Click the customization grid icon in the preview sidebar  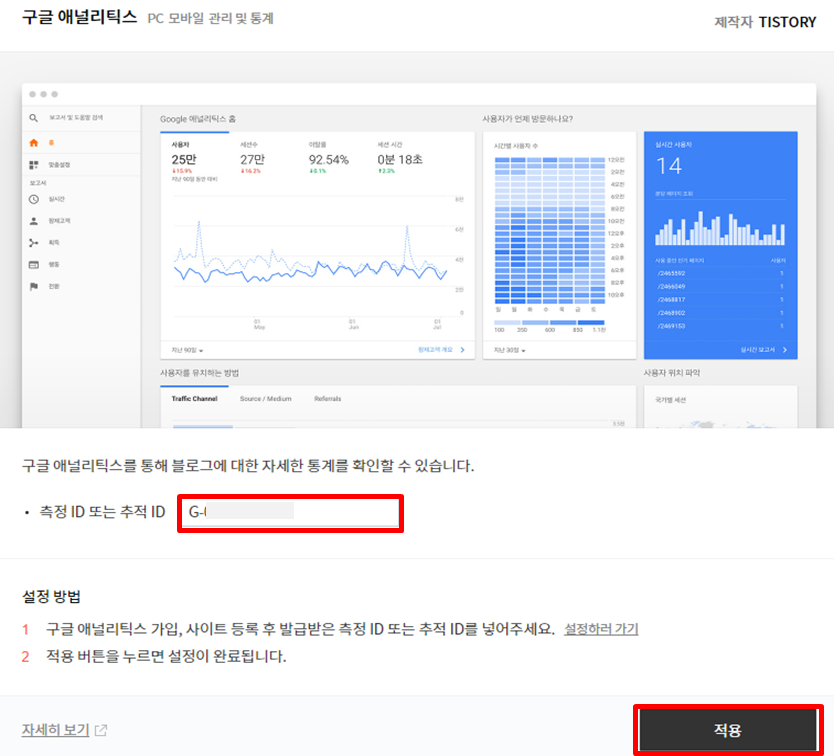[34, 165]
